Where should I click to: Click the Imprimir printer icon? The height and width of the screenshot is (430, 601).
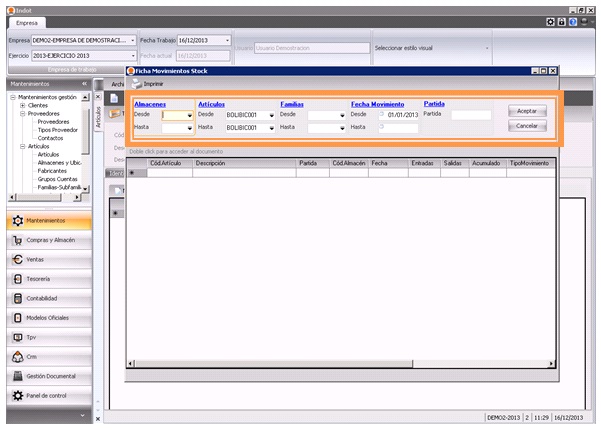(136, 84)
